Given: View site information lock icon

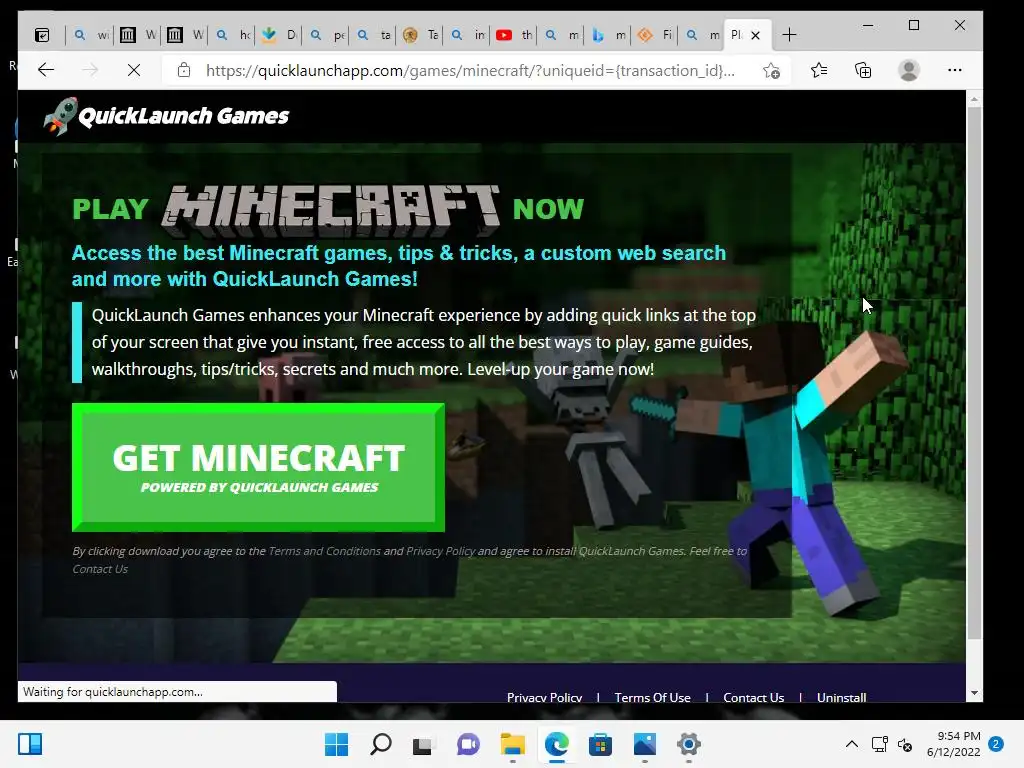Looking at the screenshot, I should click(x=184, y=70).
